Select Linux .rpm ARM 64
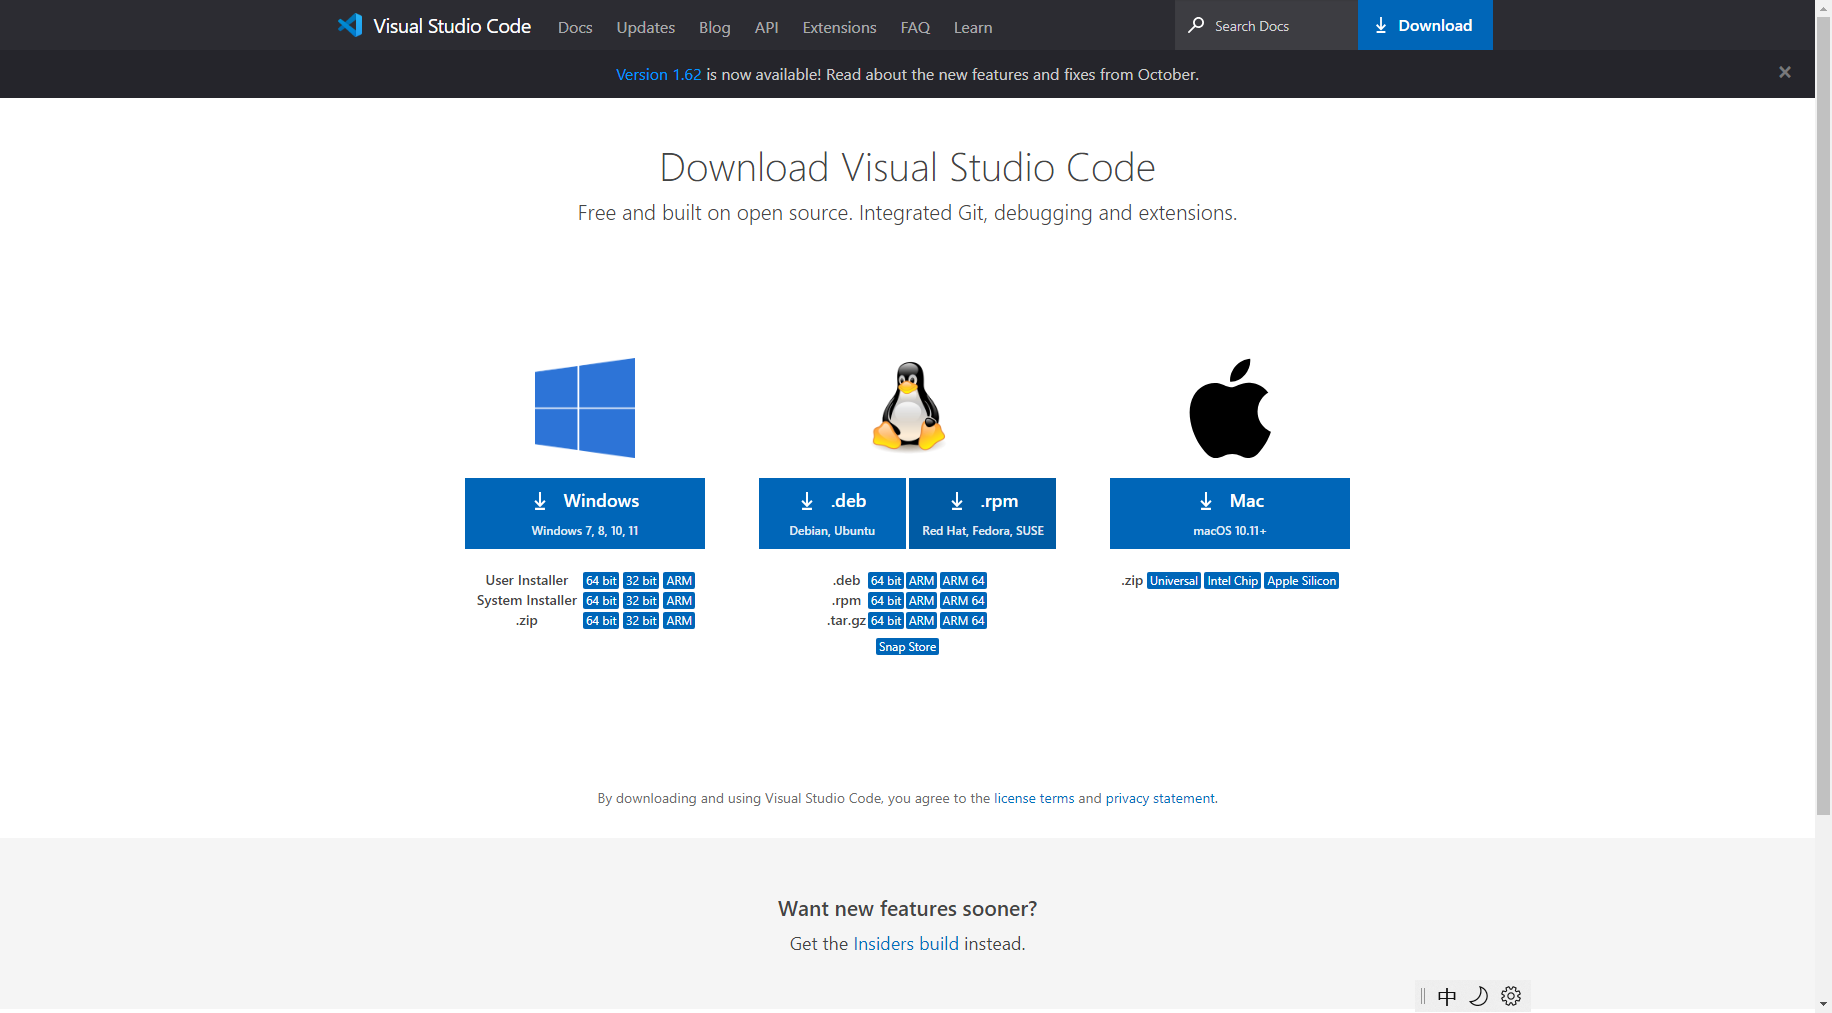Viewport: 1832px width, 1013px height. [x=964, y=601]
